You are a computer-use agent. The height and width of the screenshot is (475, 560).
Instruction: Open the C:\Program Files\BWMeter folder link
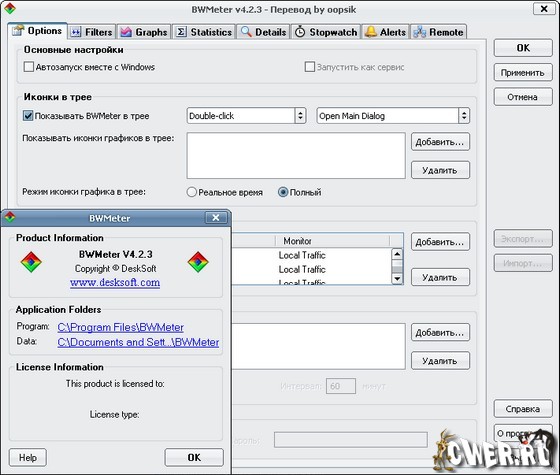click(x=120, y=327)
